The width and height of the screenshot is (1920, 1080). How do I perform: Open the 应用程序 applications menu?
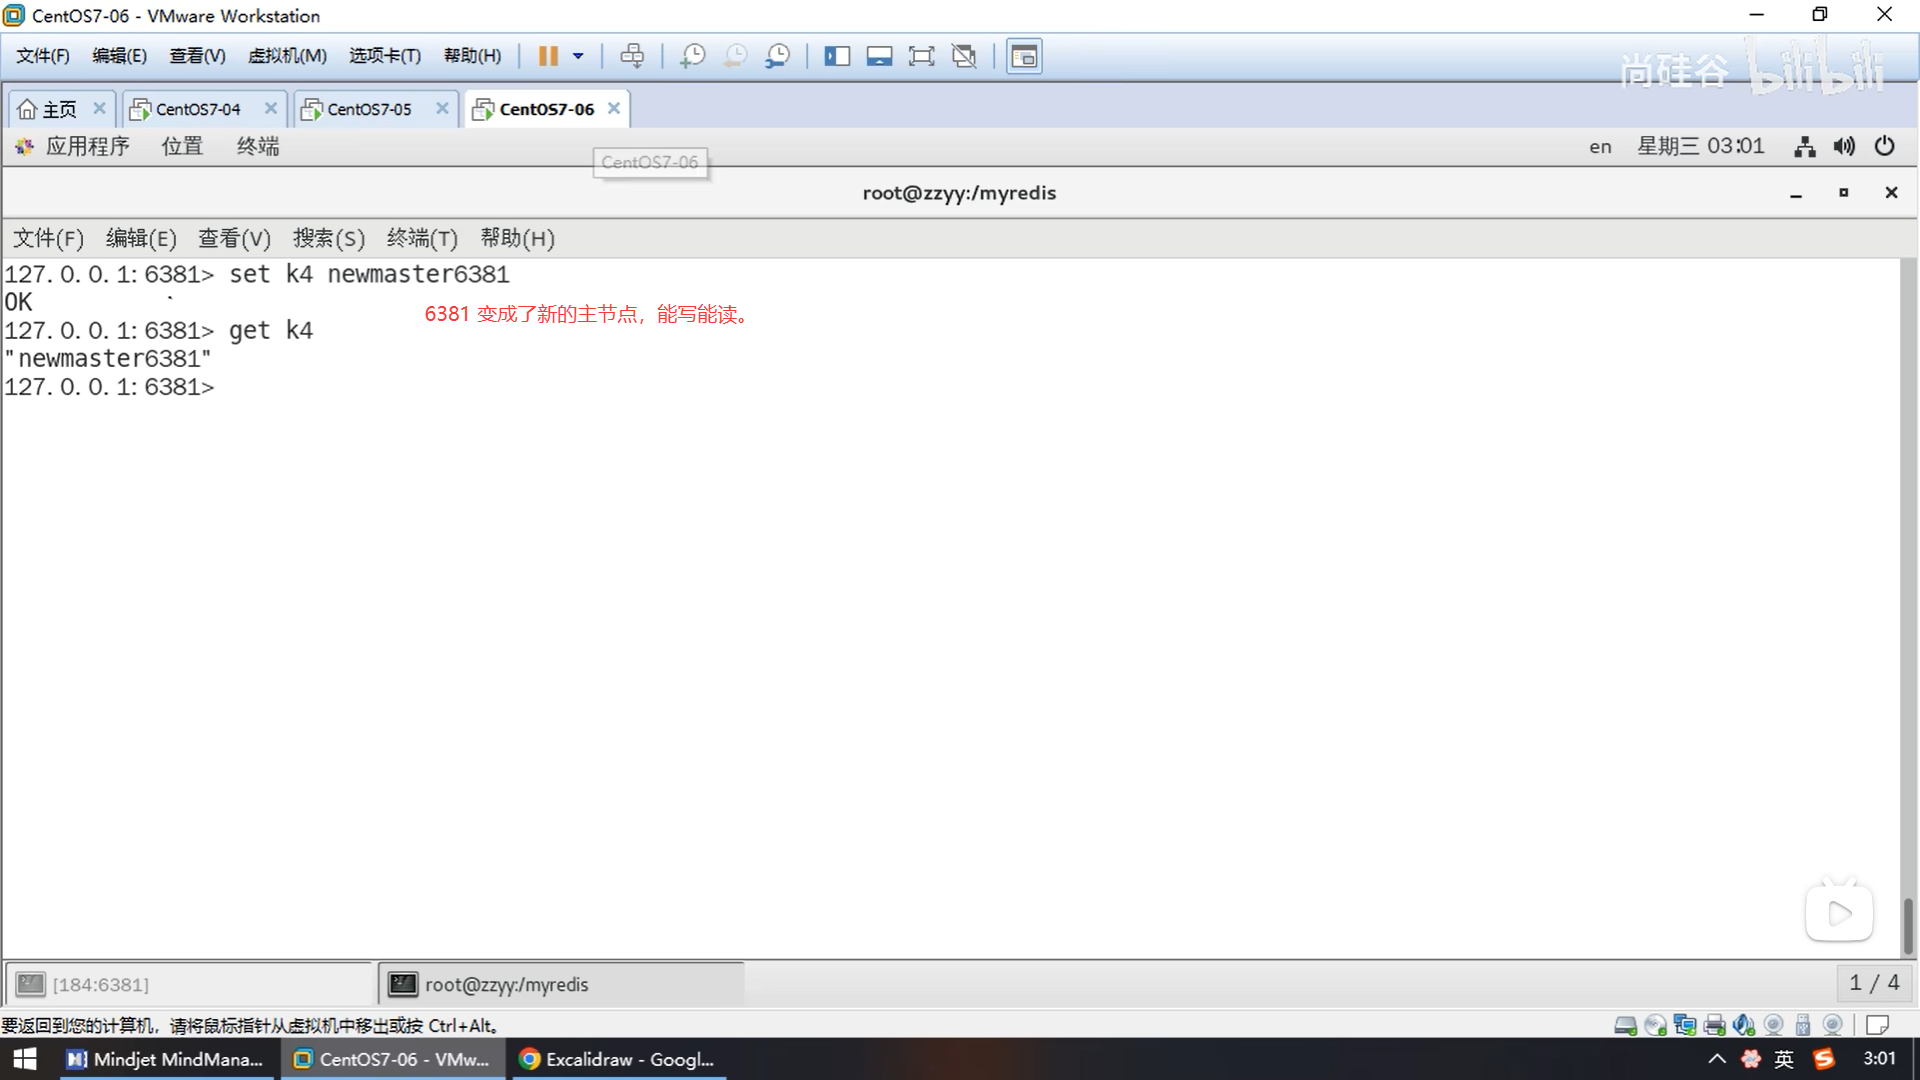pos(86,147)
